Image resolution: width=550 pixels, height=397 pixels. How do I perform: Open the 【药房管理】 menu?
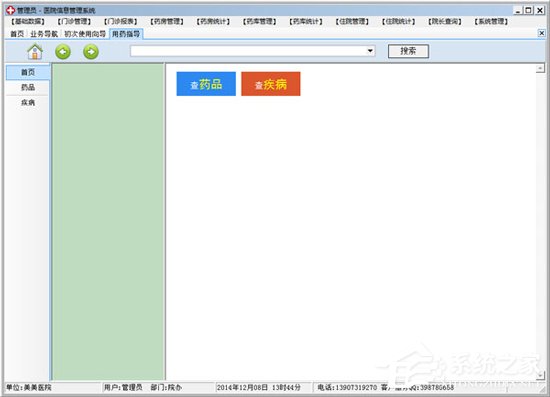pos(167,22)
